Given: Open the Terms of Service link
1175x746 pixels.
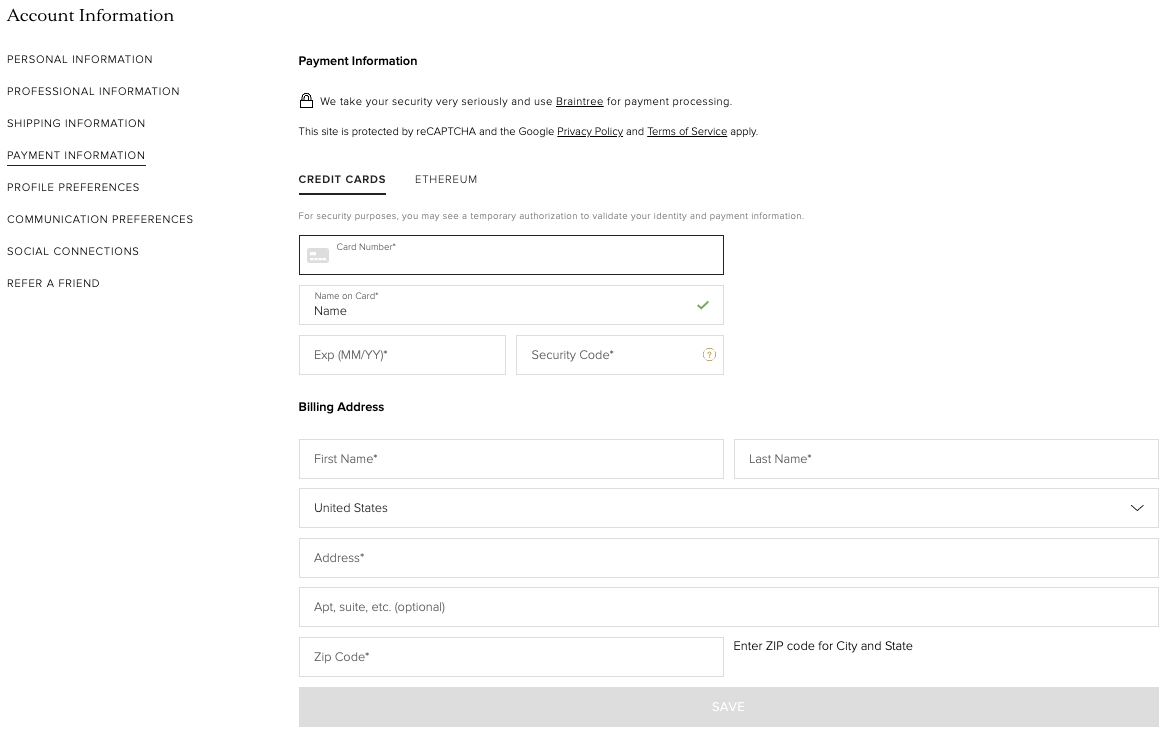Looking at the screenshot, I should click(x=687, y=131).
